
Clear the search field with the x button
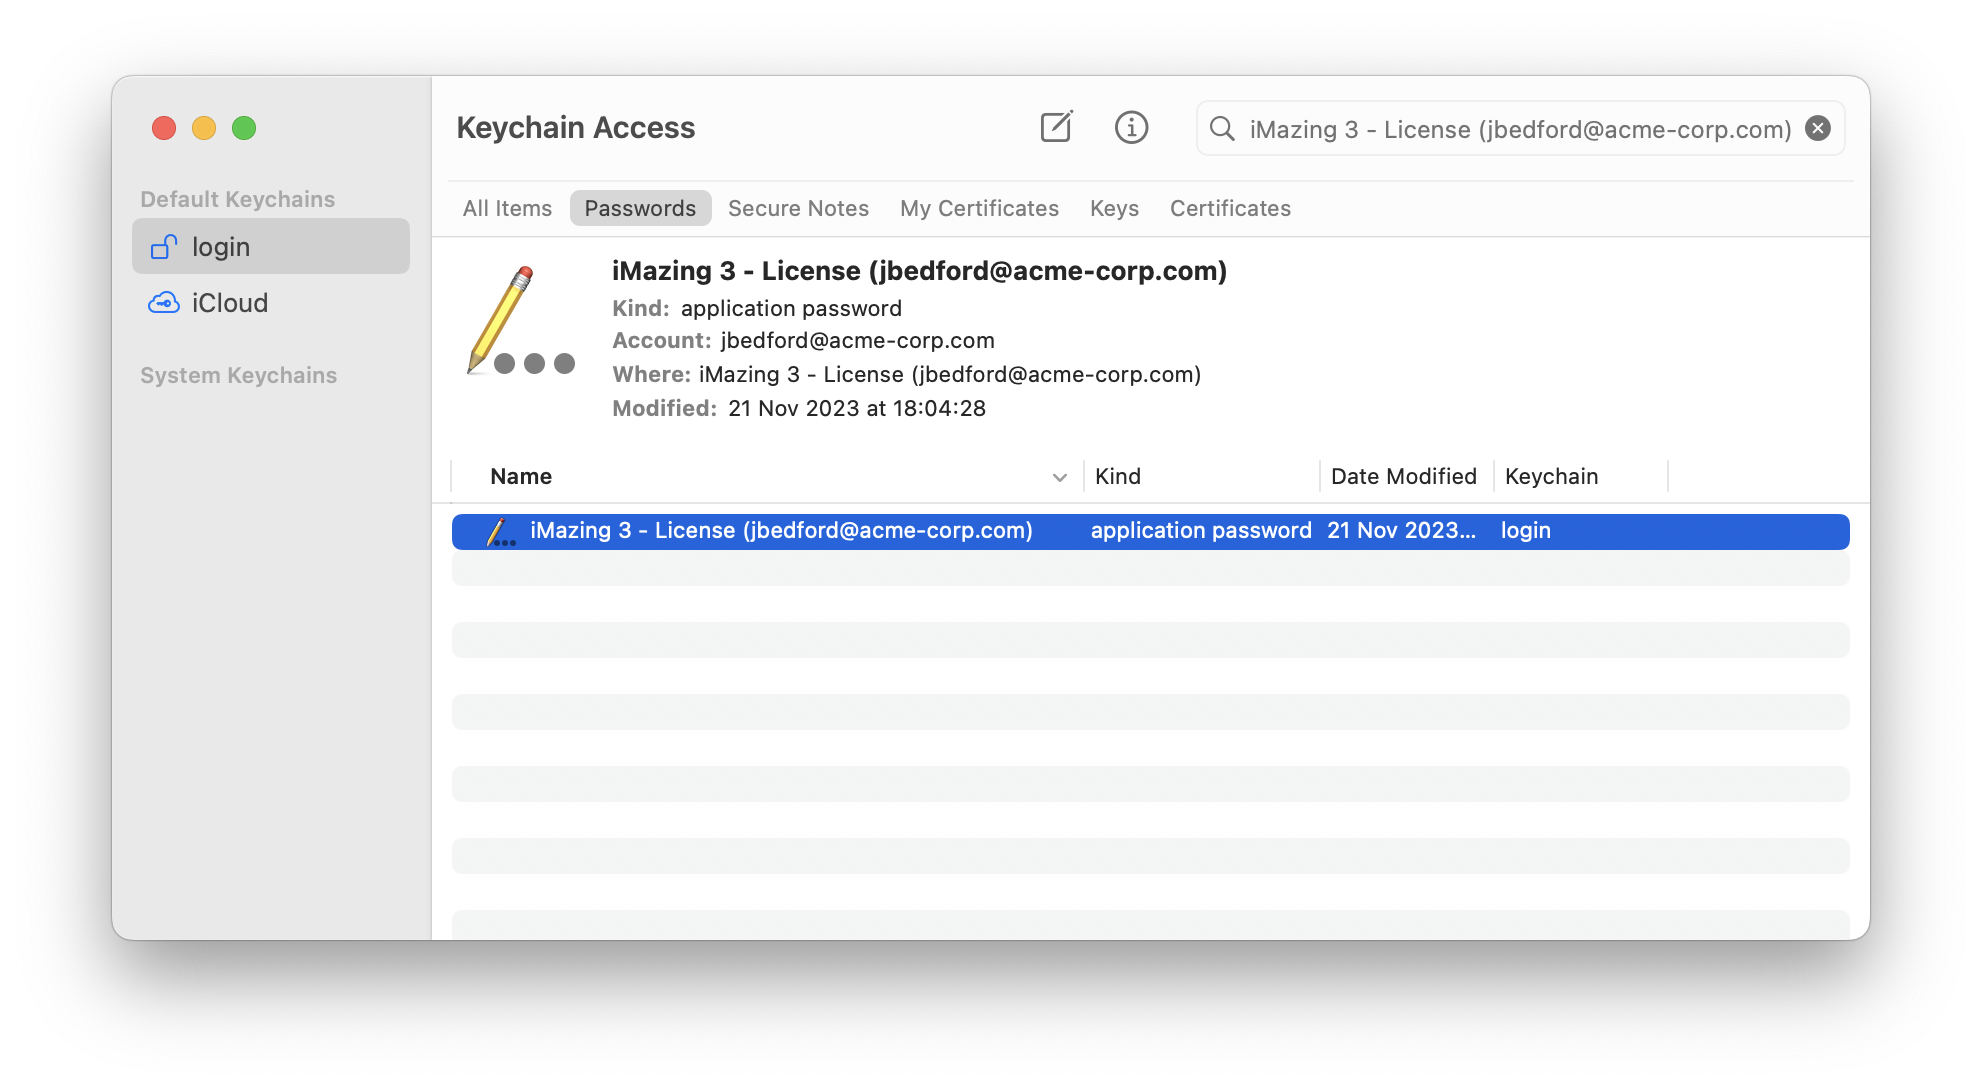pyautogui.click(x=1818, y=128)
